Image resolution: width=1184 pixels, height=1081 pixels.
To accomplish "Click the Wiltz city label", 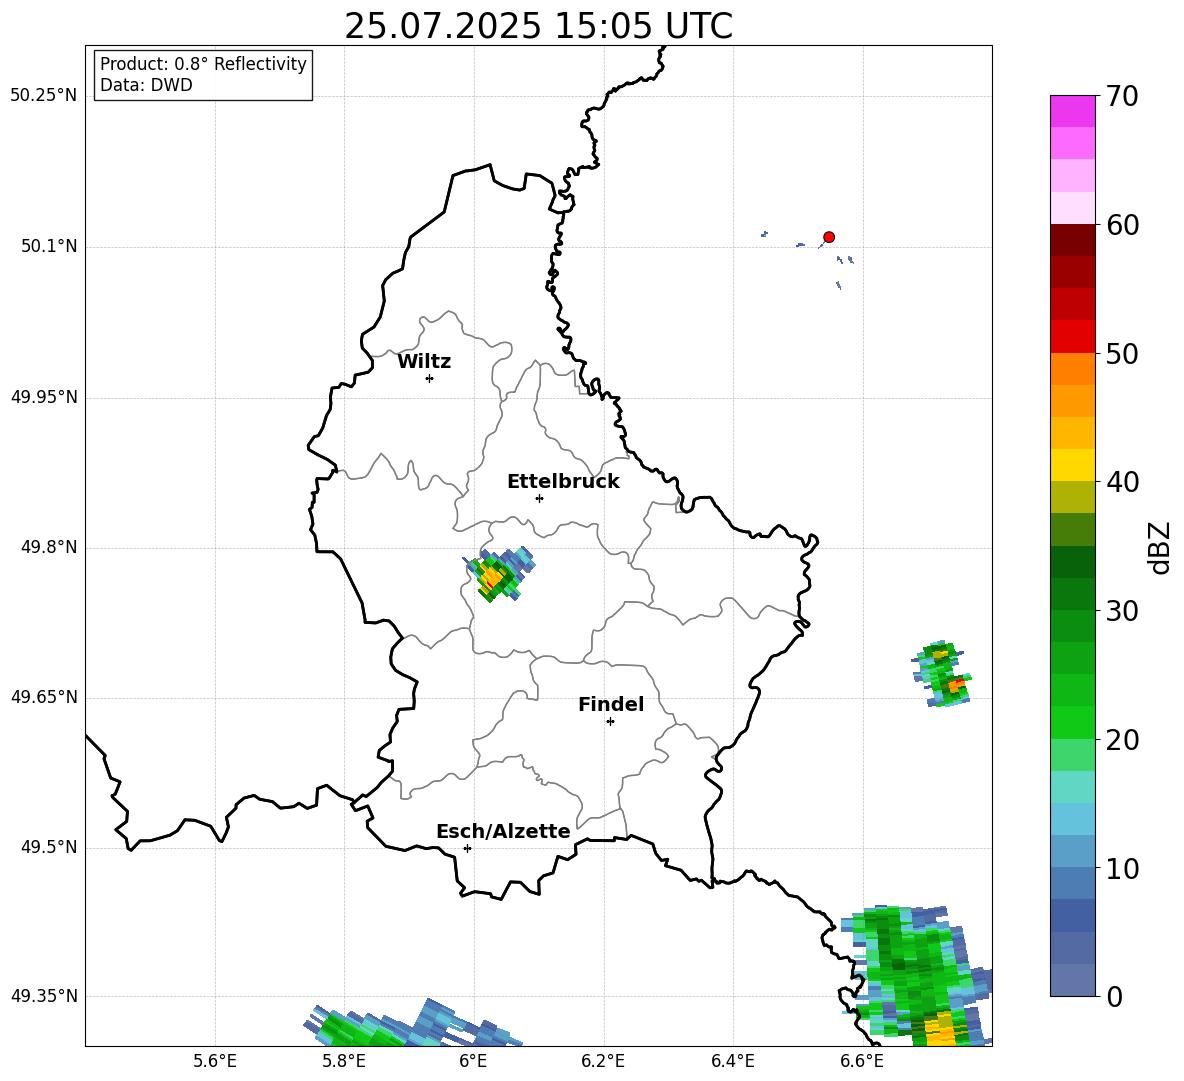I will tap(424, 362).
